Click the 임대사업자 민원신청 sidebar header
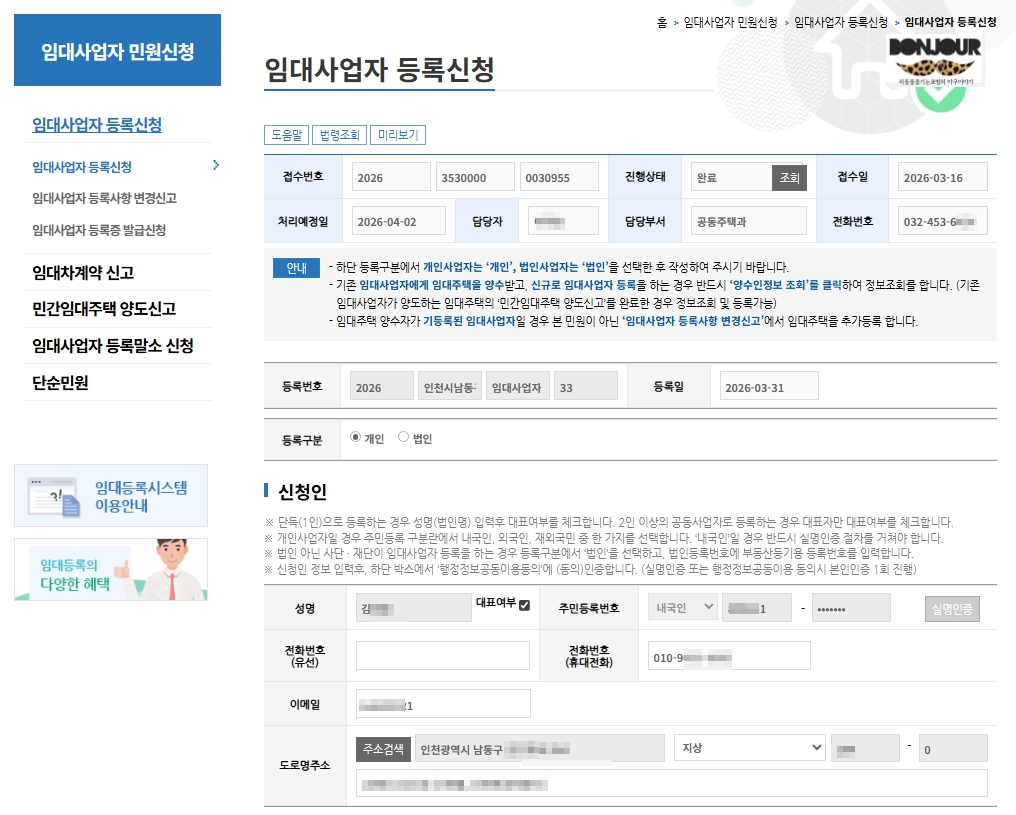 117,50
